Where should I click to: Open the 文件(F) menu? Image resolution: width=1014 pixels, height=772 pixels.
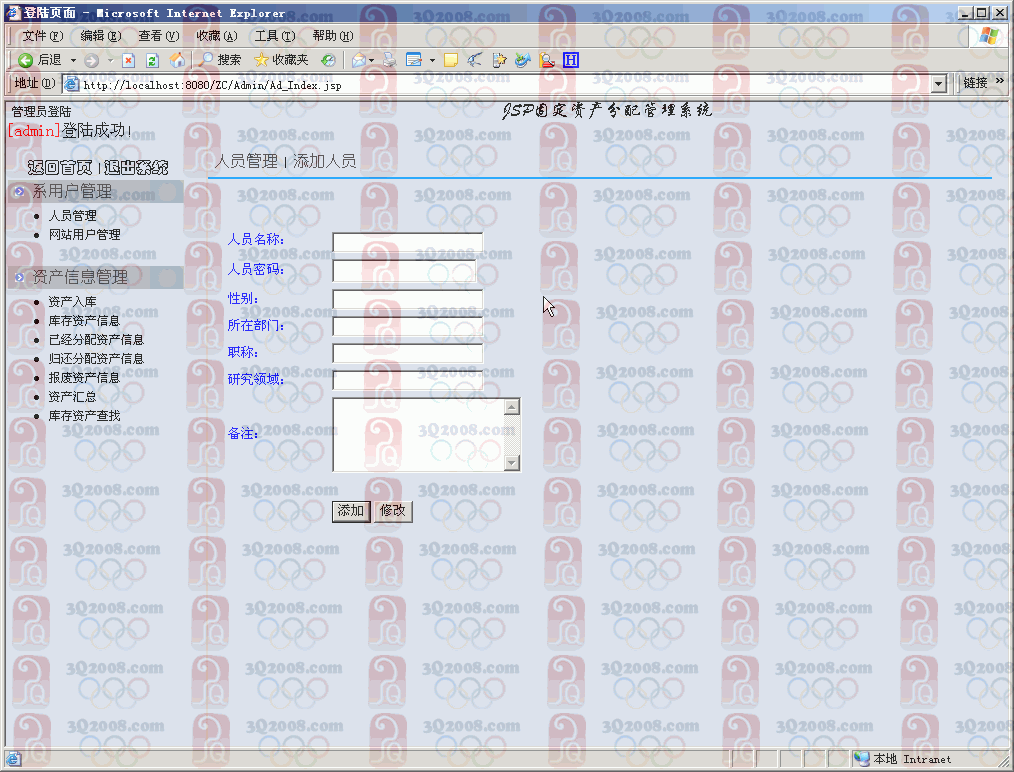tap(43, 36)
